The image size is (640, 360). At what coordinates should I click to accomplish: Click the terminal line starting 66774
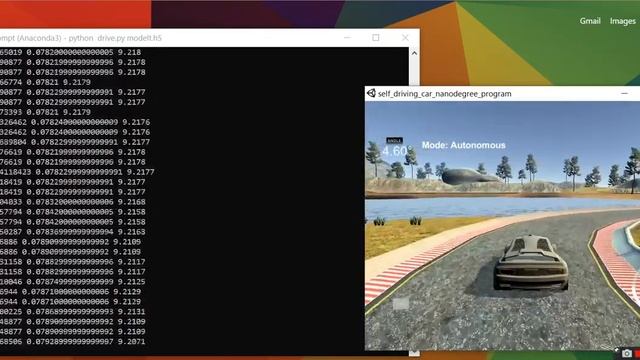(45, 82)
